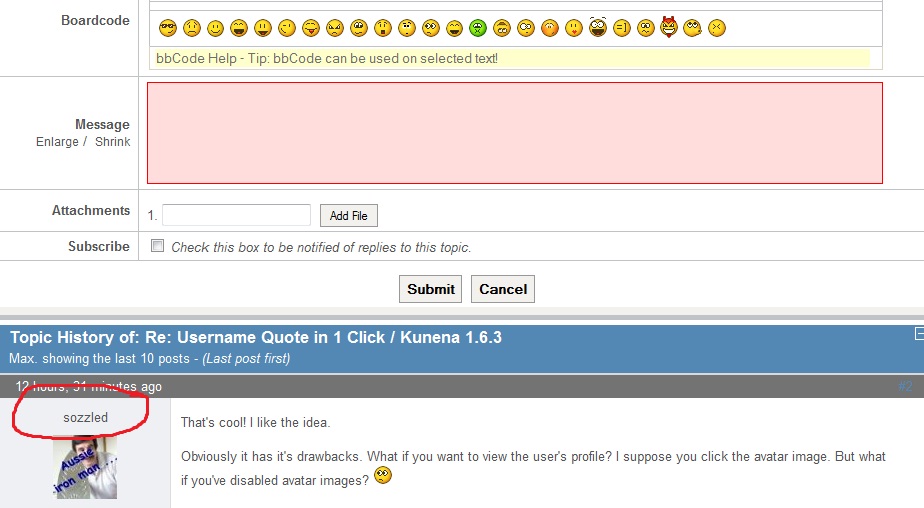Image resolution: width=924 pixels, height=508 pixels.
Task: Open sozzled's avatar image
Action: pyautogui.click(x=85, y=467)
